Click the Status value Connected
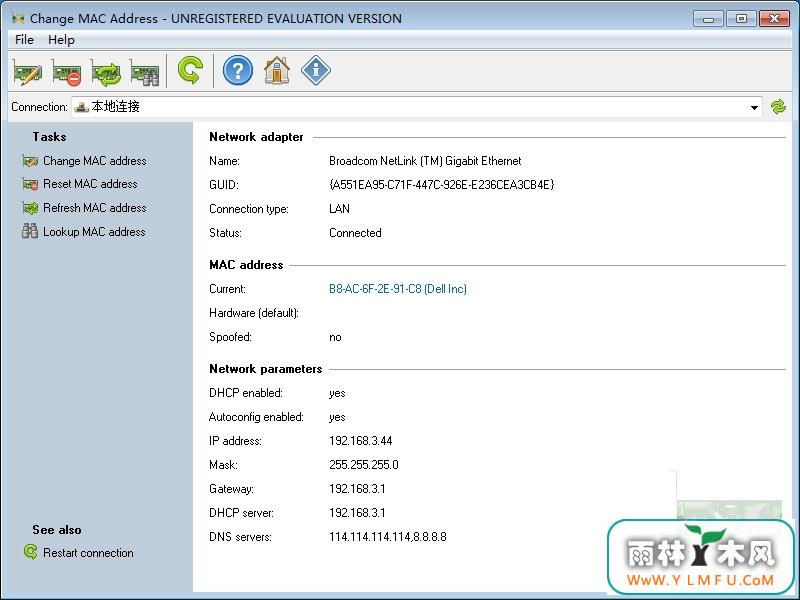 (355, 233)
